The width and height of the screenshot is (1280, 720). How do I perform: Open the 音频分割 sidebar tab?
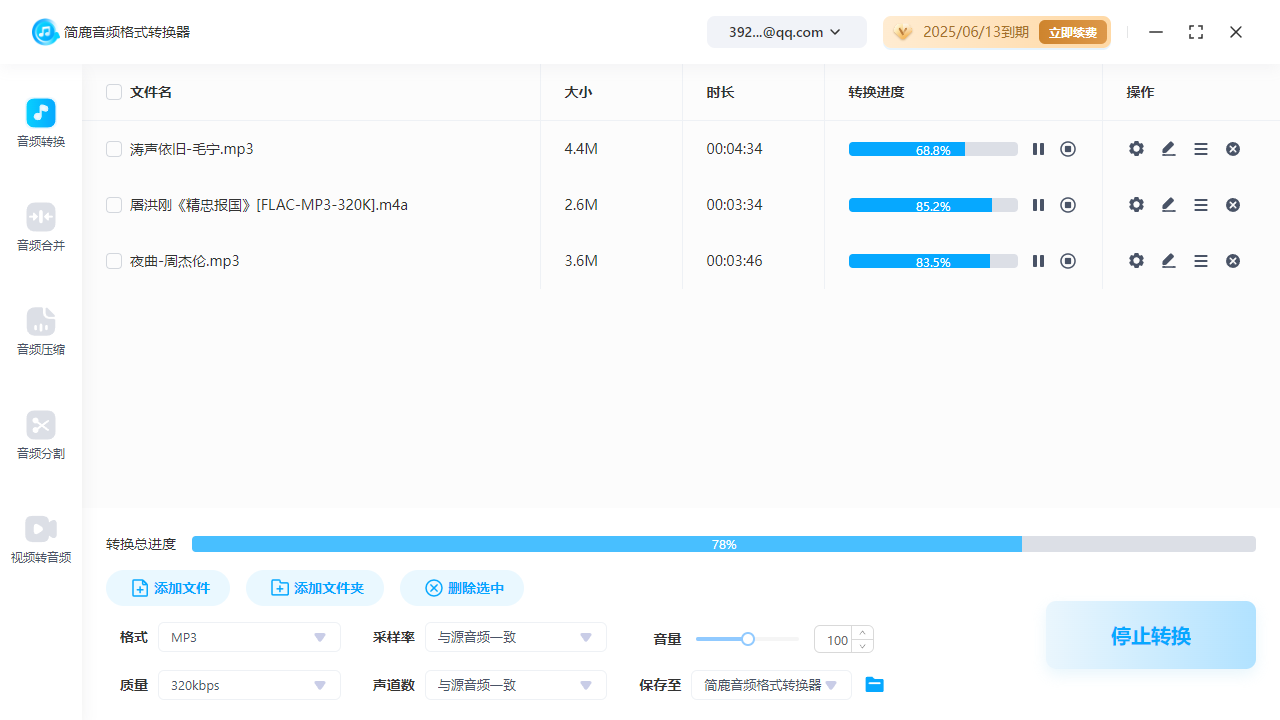(41, 435)
